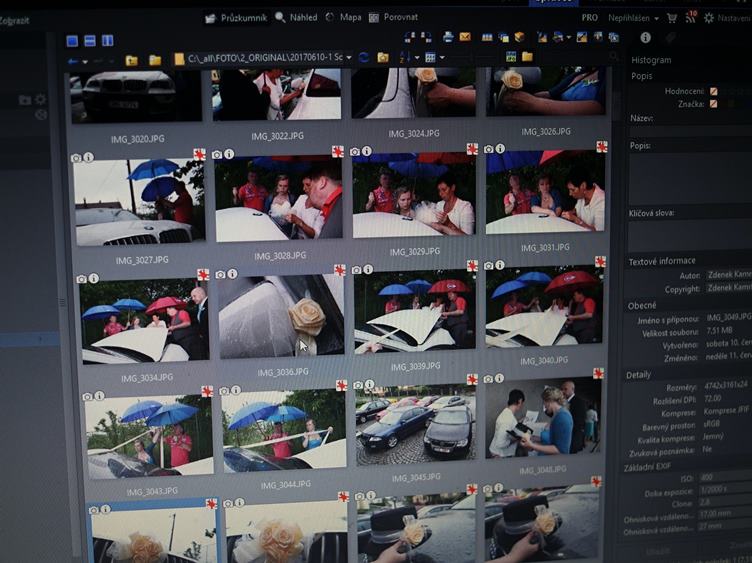Rotate image right icon
The height and width of the screenshot is (563, 752).
tap(426, 37)
